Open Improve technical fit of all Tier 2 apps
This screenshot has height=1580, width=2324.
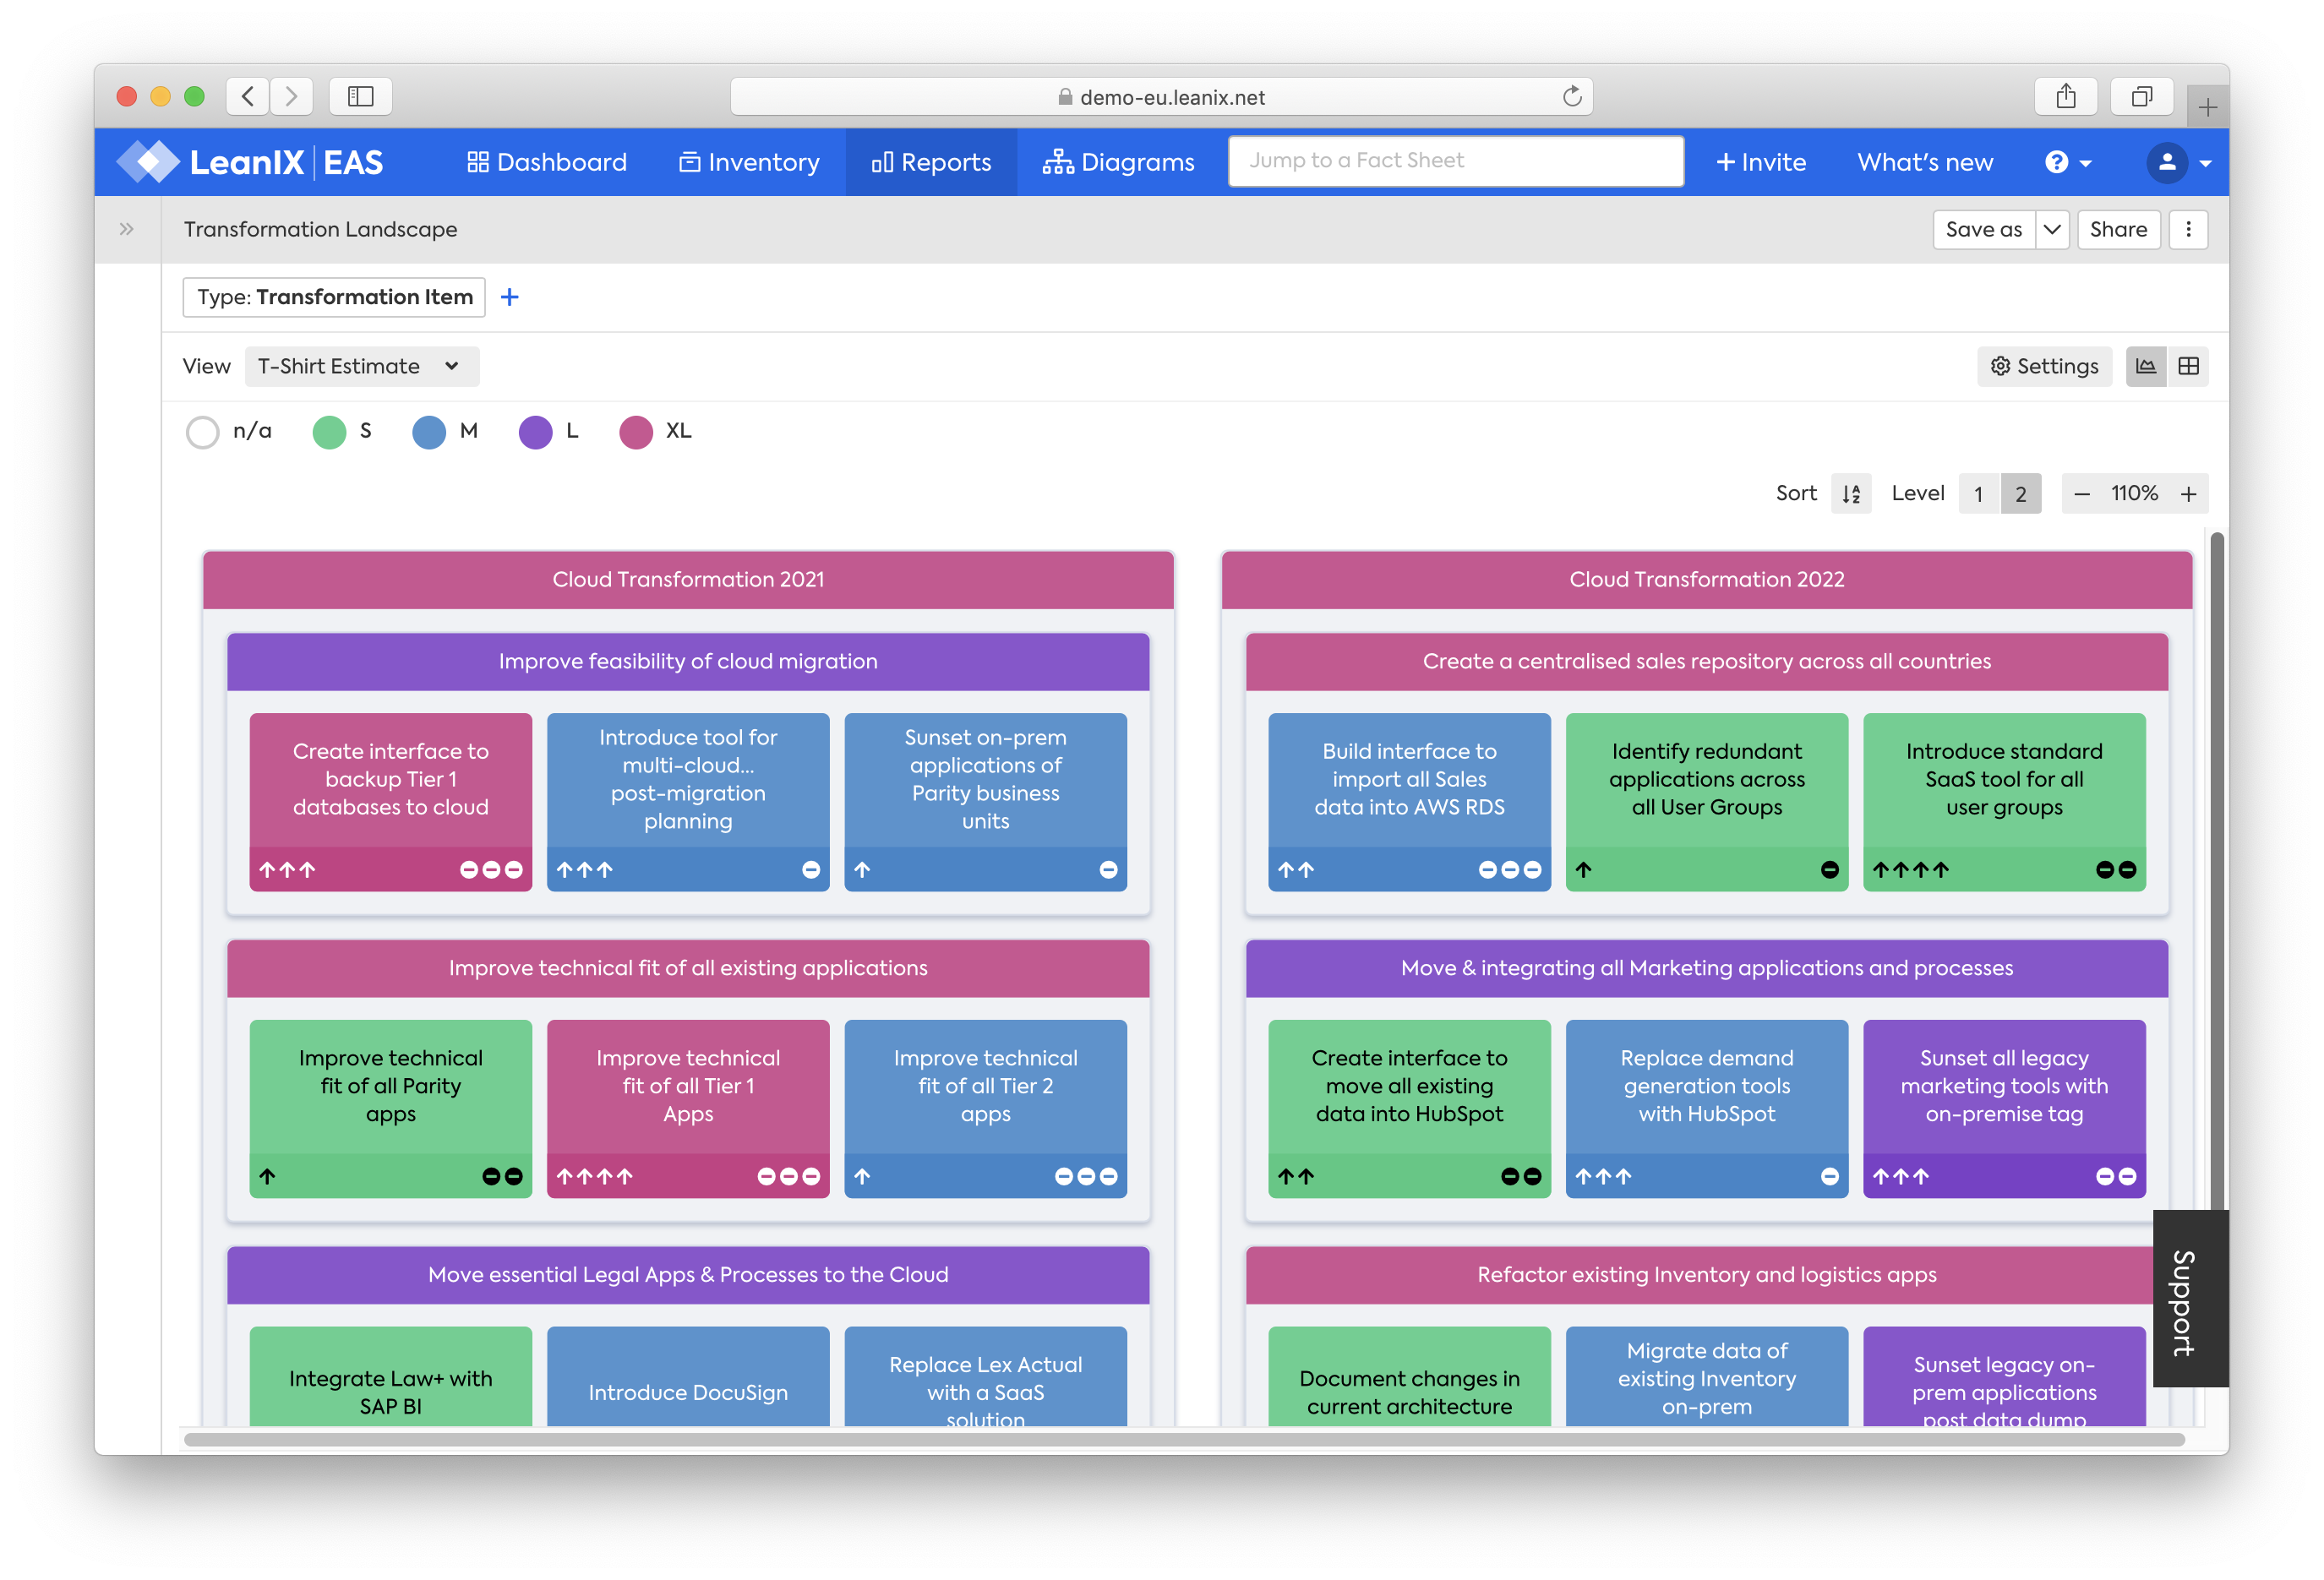pos(985,1109)
